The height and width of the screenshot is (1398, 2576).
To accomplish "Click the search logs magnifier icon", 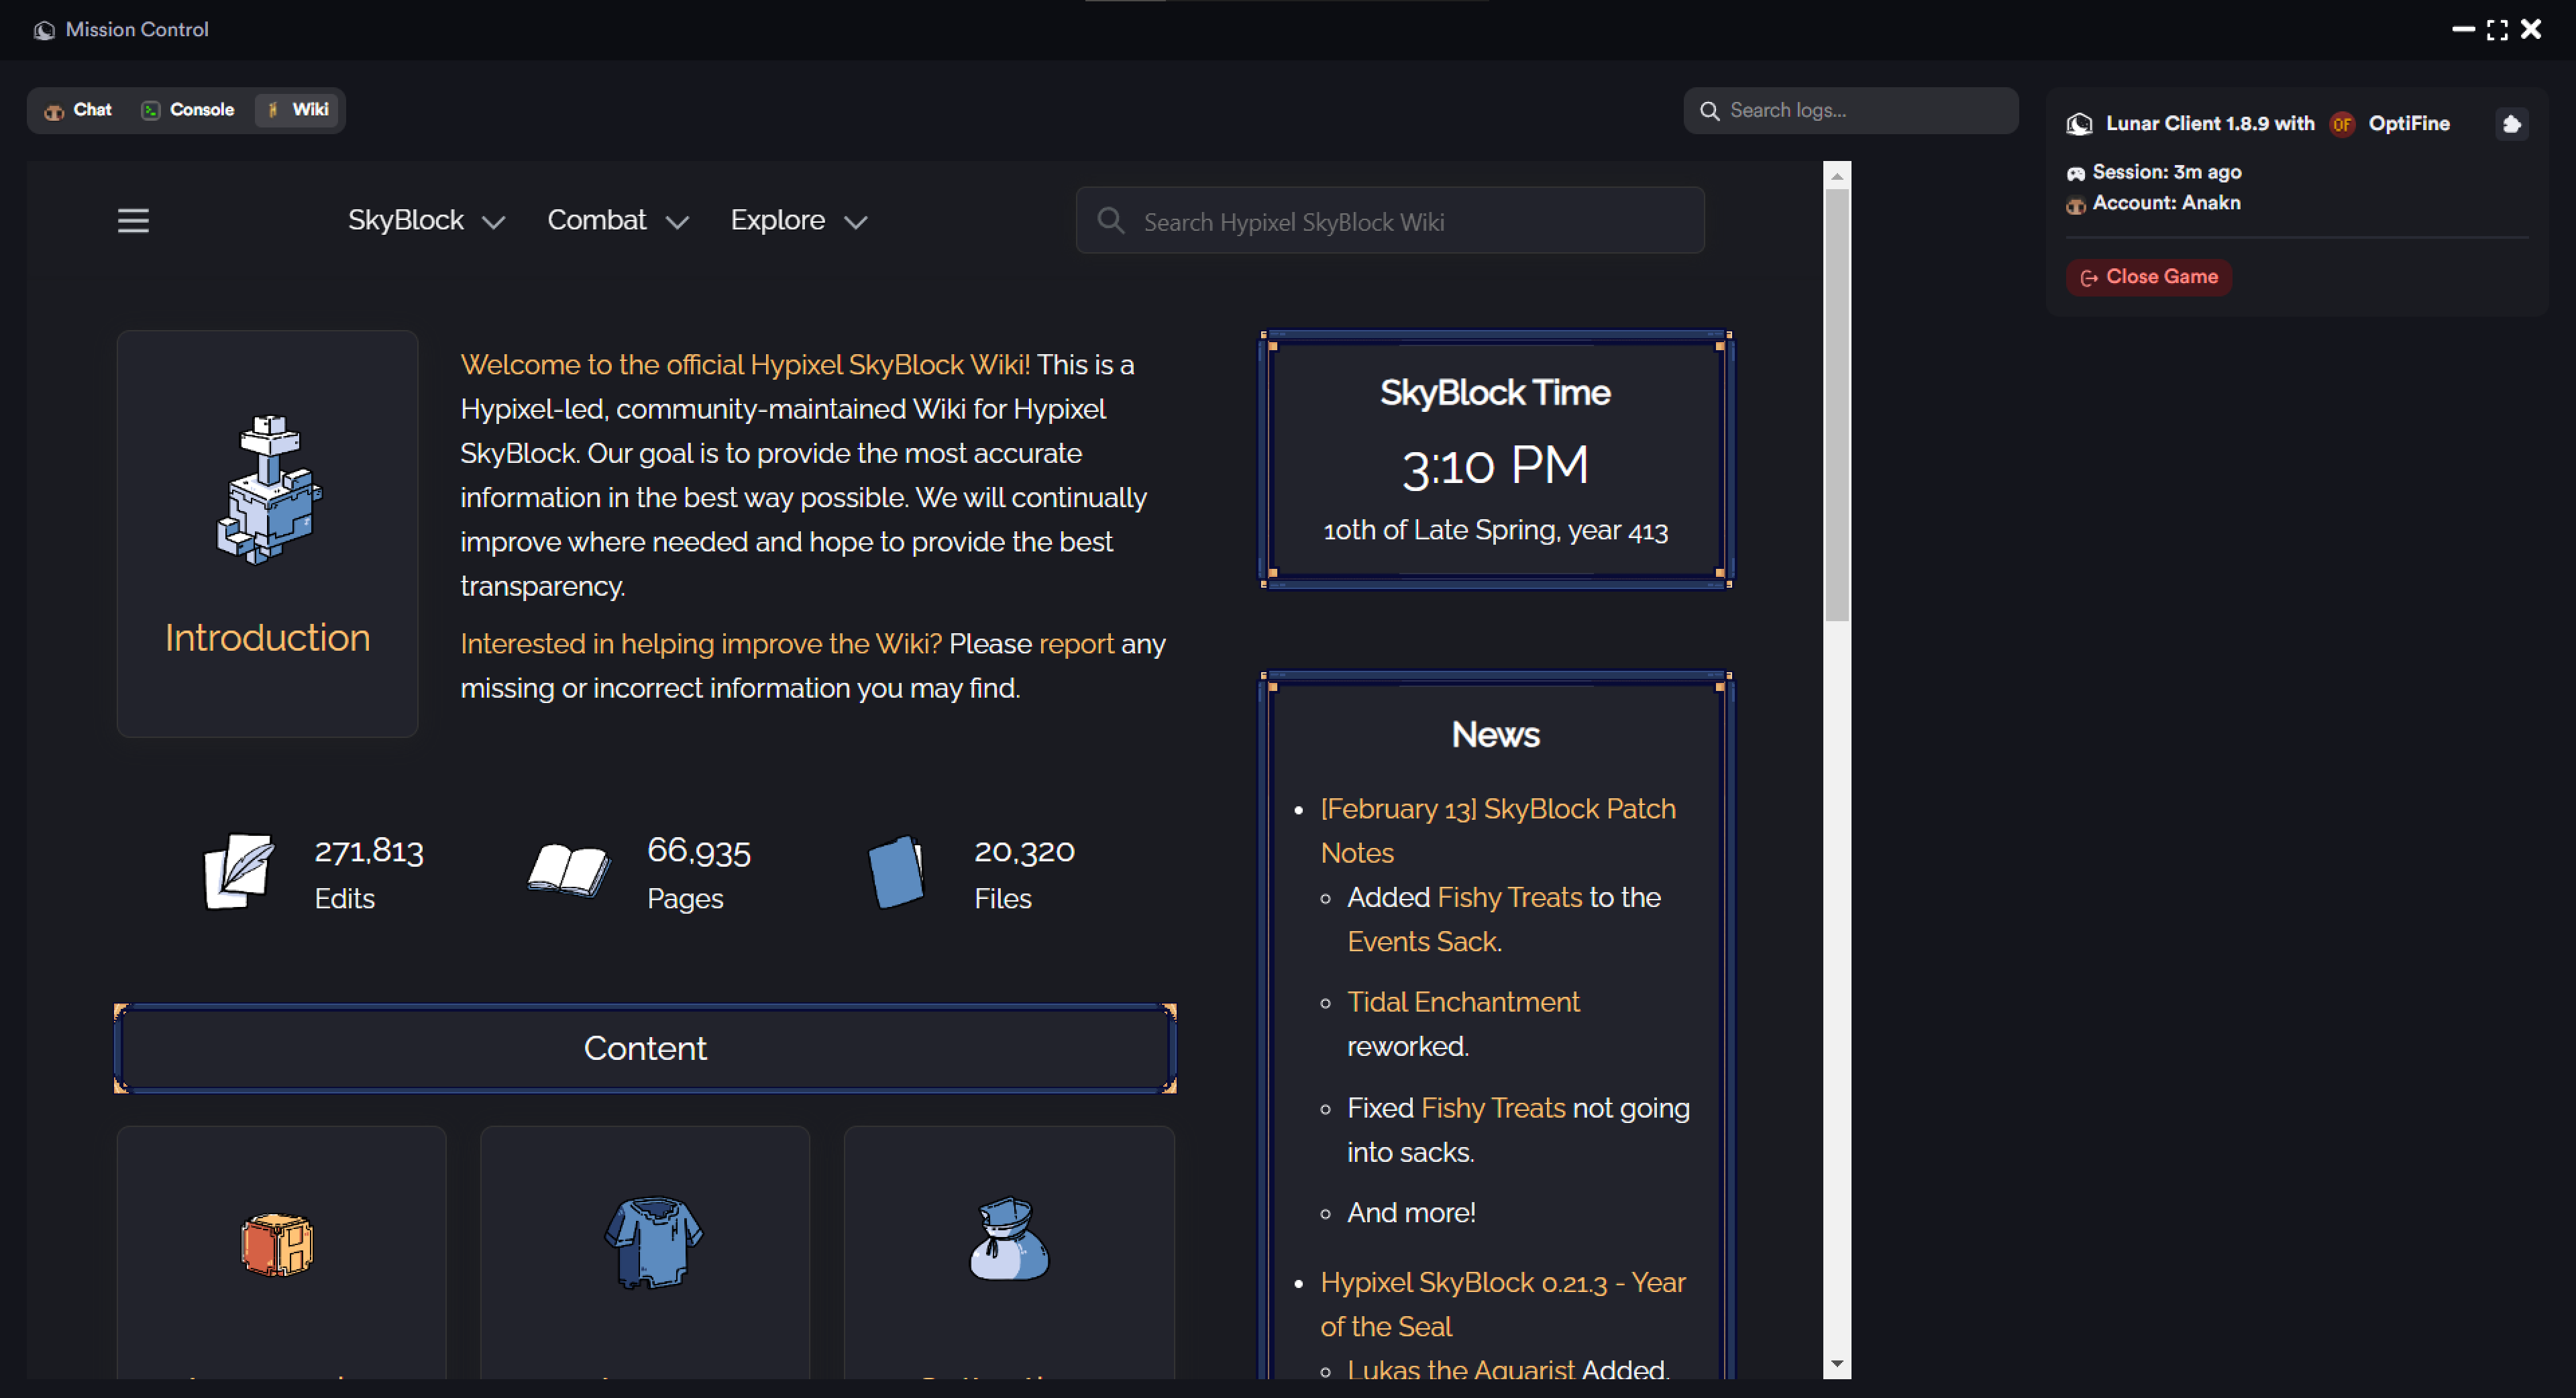I will pos(1710,111).
